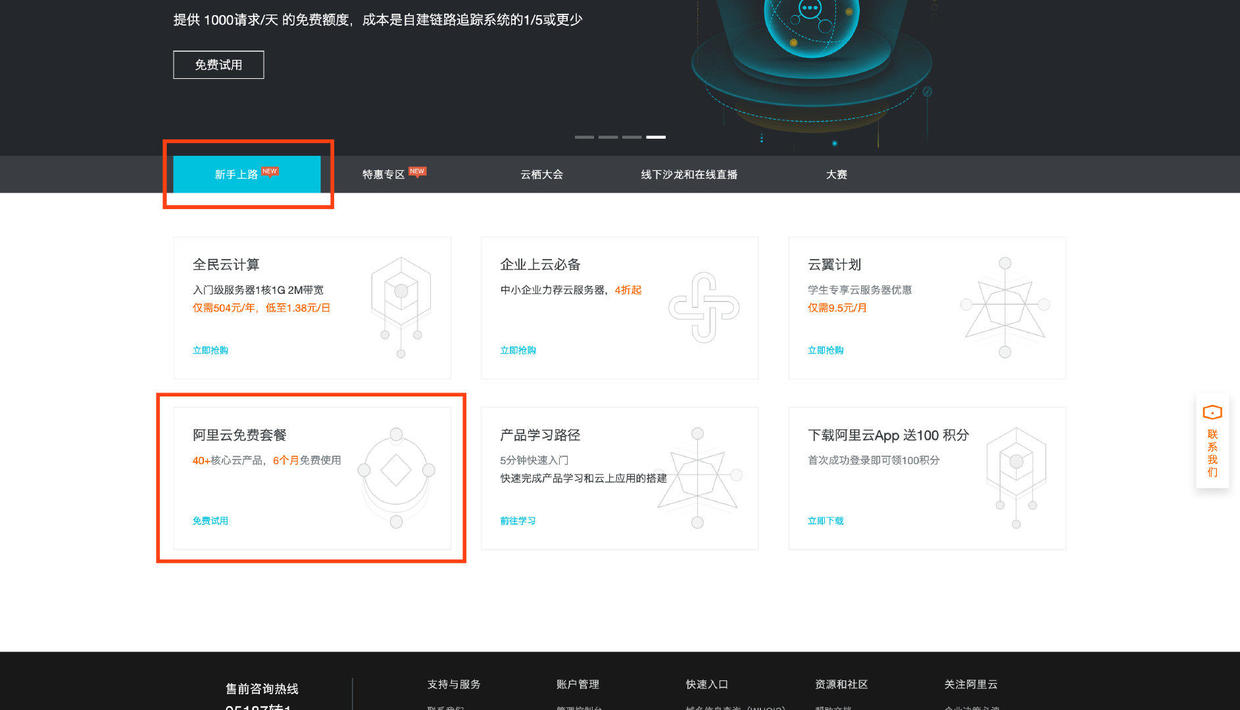
Task: Click price text 仅需9.5元/月
Action: 837,308
